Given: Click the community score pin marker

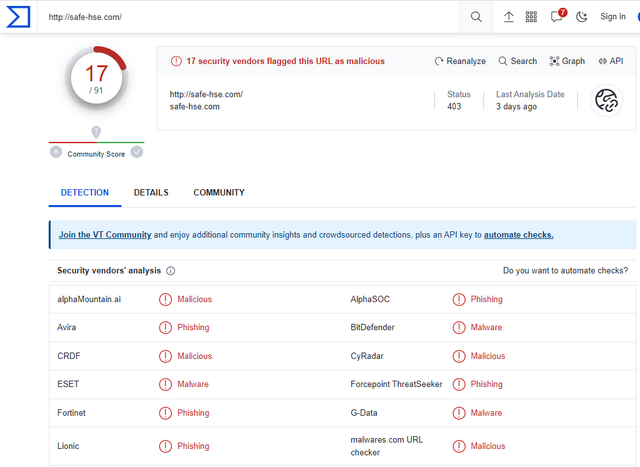Looking at the screenshot, I should 96,132.
